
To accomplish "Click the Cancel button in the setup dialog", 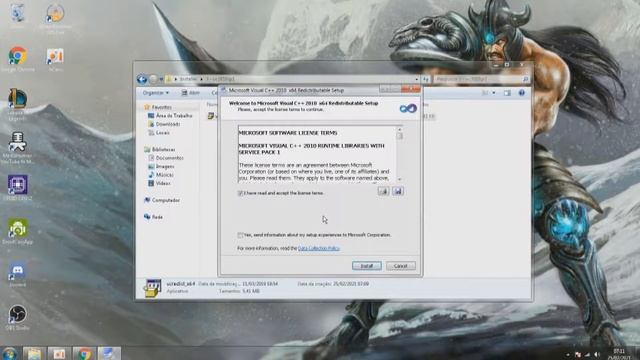I will (x=400, y=266).
